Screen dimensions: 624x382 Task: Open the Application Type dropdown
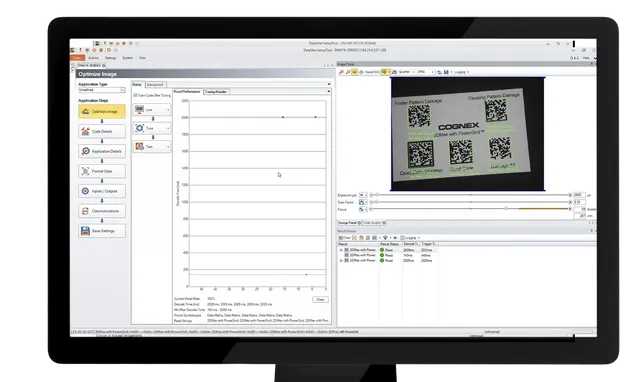(102, 90)
